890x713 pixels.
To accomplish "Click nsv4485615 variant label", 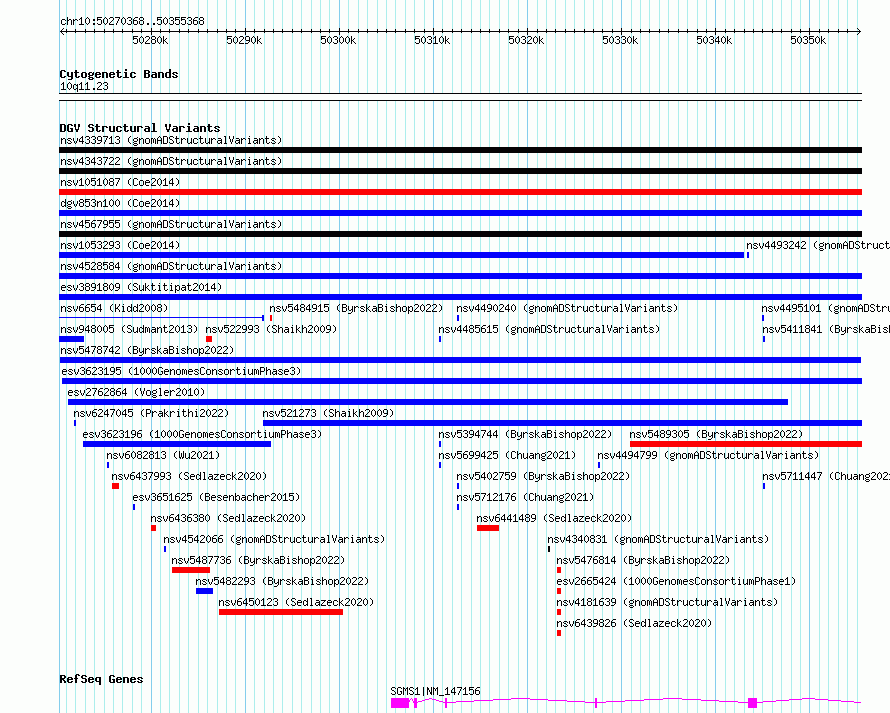I will 549,329.
